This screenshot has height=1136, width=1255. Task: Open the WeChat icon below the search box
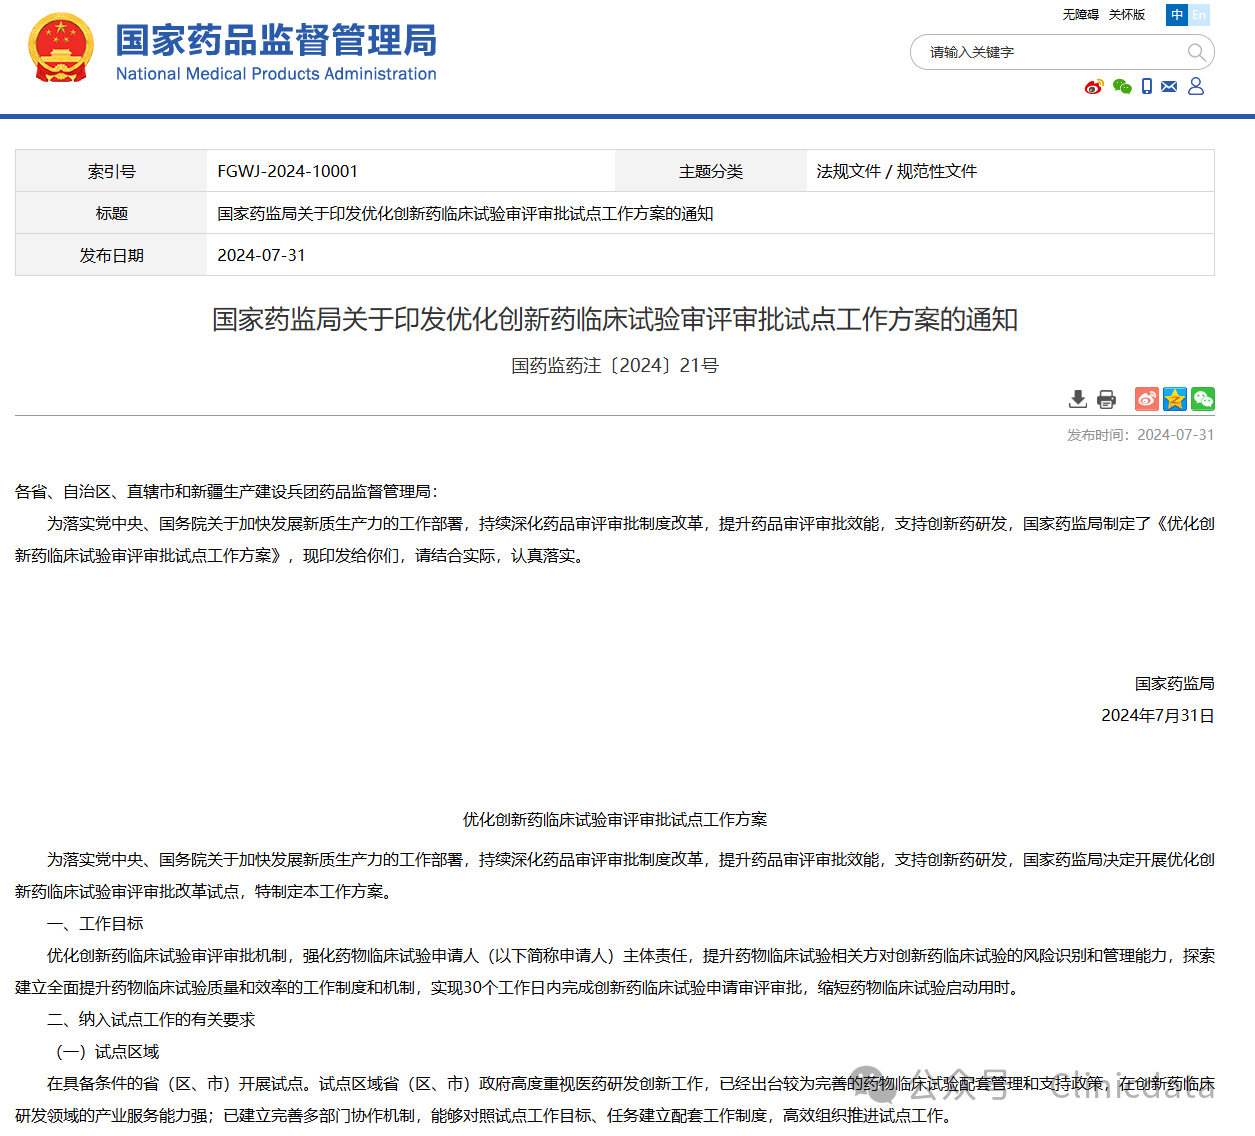pyautogui.click(x=1122, y=87)
